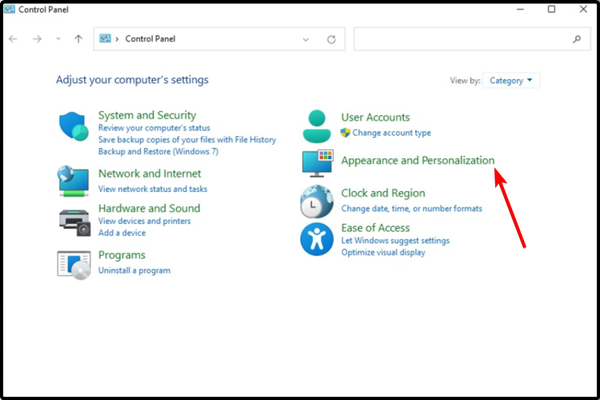This screenshot has height=400, width=600.
Task: Click the Clock and Region icon
Action: click(318, 201)
